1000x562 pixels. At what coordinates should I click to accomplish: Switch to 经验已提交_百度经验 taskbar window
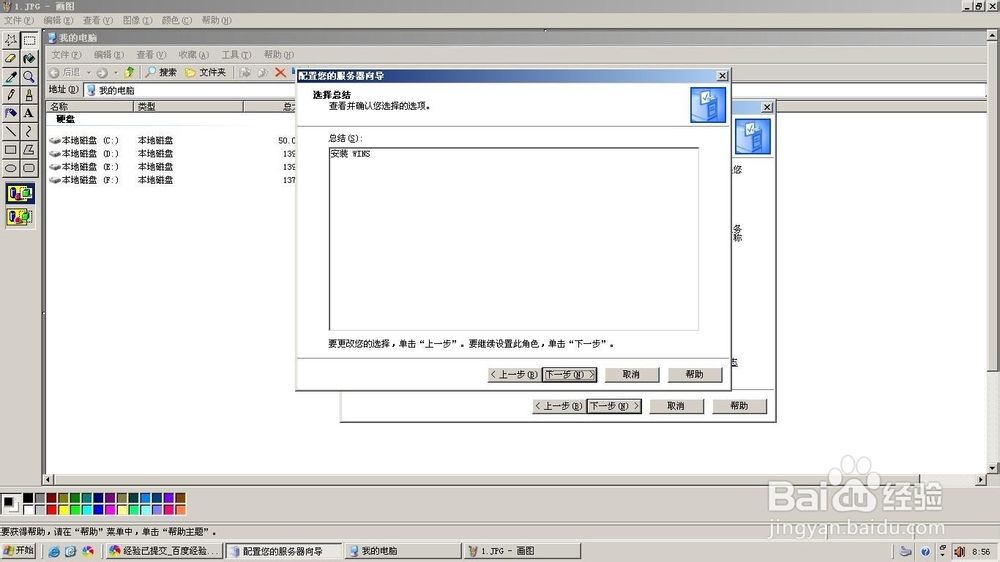click(165, 551)
